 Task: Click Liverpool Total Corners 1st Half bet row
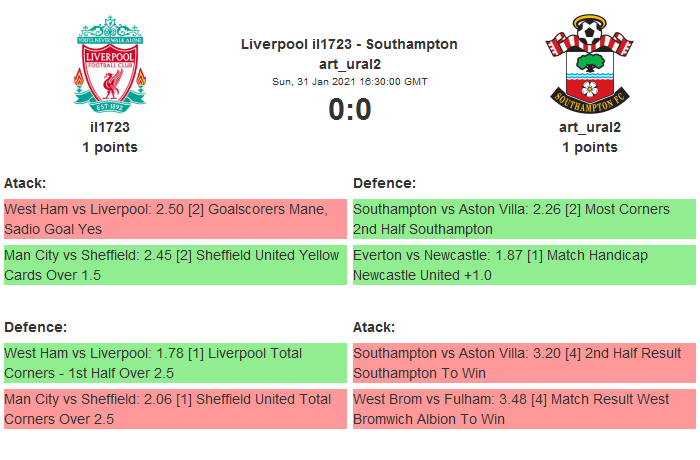point(175,363)
